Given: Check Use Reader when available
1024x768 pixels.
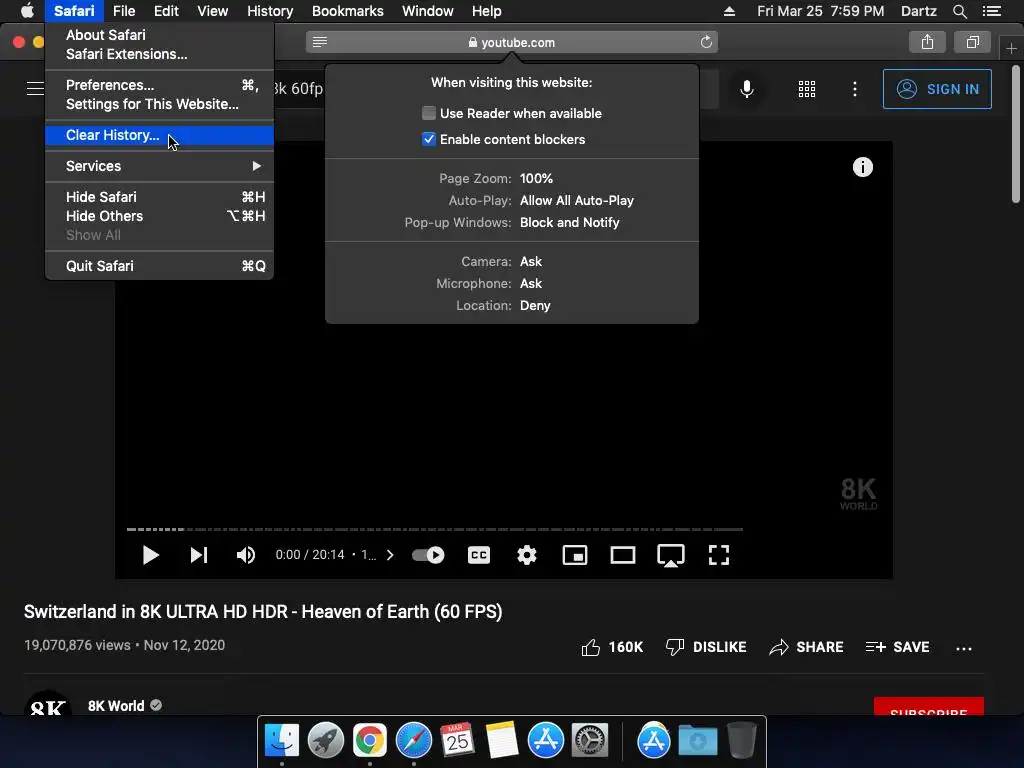Looking at the screenshot, I should pos(428,113).
